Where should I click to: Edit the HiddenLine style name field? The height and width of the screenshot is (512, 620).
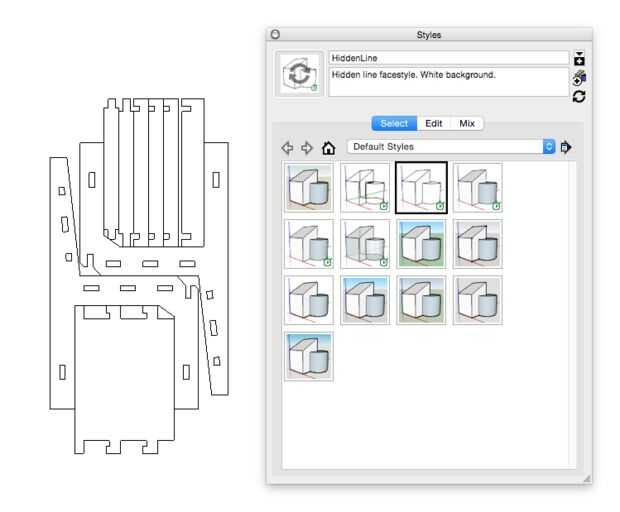tap(448, 58)
